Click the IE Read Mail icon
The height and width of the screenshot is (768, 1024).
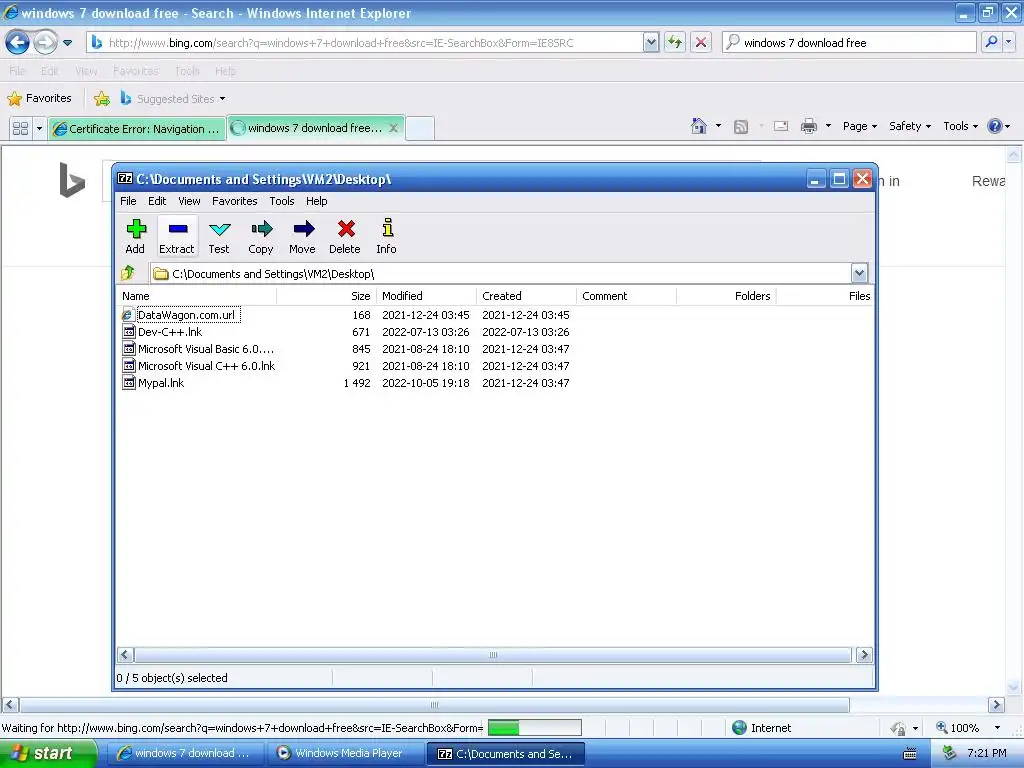pyautogui.click(x=781, y=126)
